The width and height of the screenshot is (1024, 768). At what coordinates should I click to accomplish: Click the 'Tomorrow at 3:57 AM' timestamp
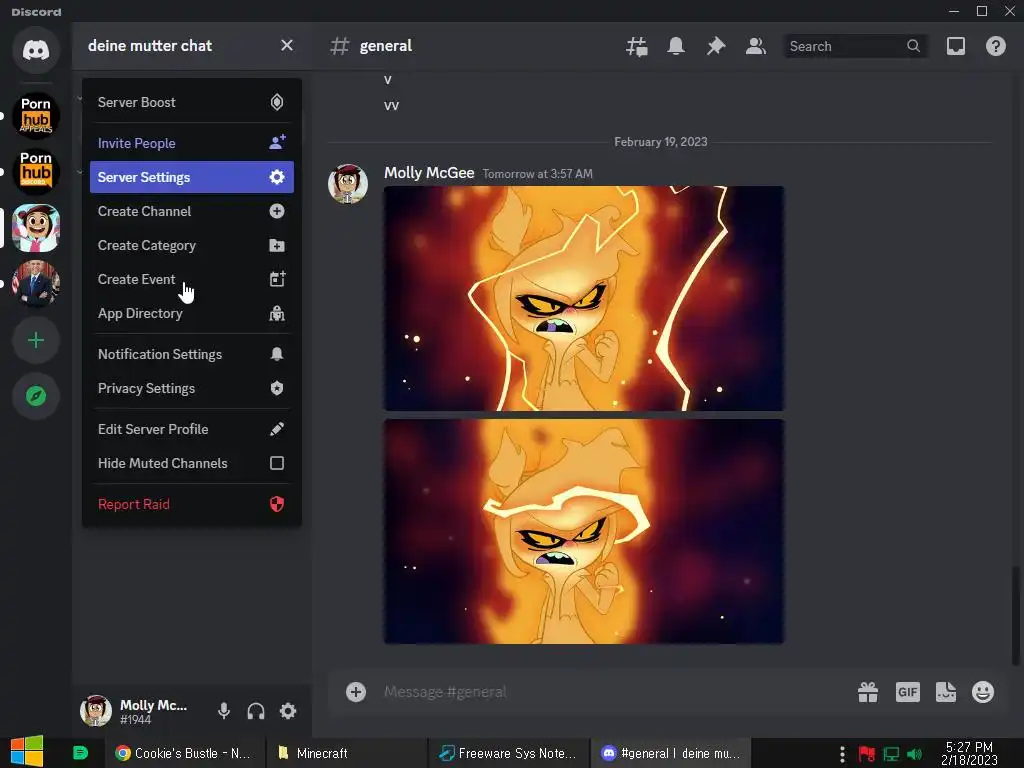click(x=537, y=174)
